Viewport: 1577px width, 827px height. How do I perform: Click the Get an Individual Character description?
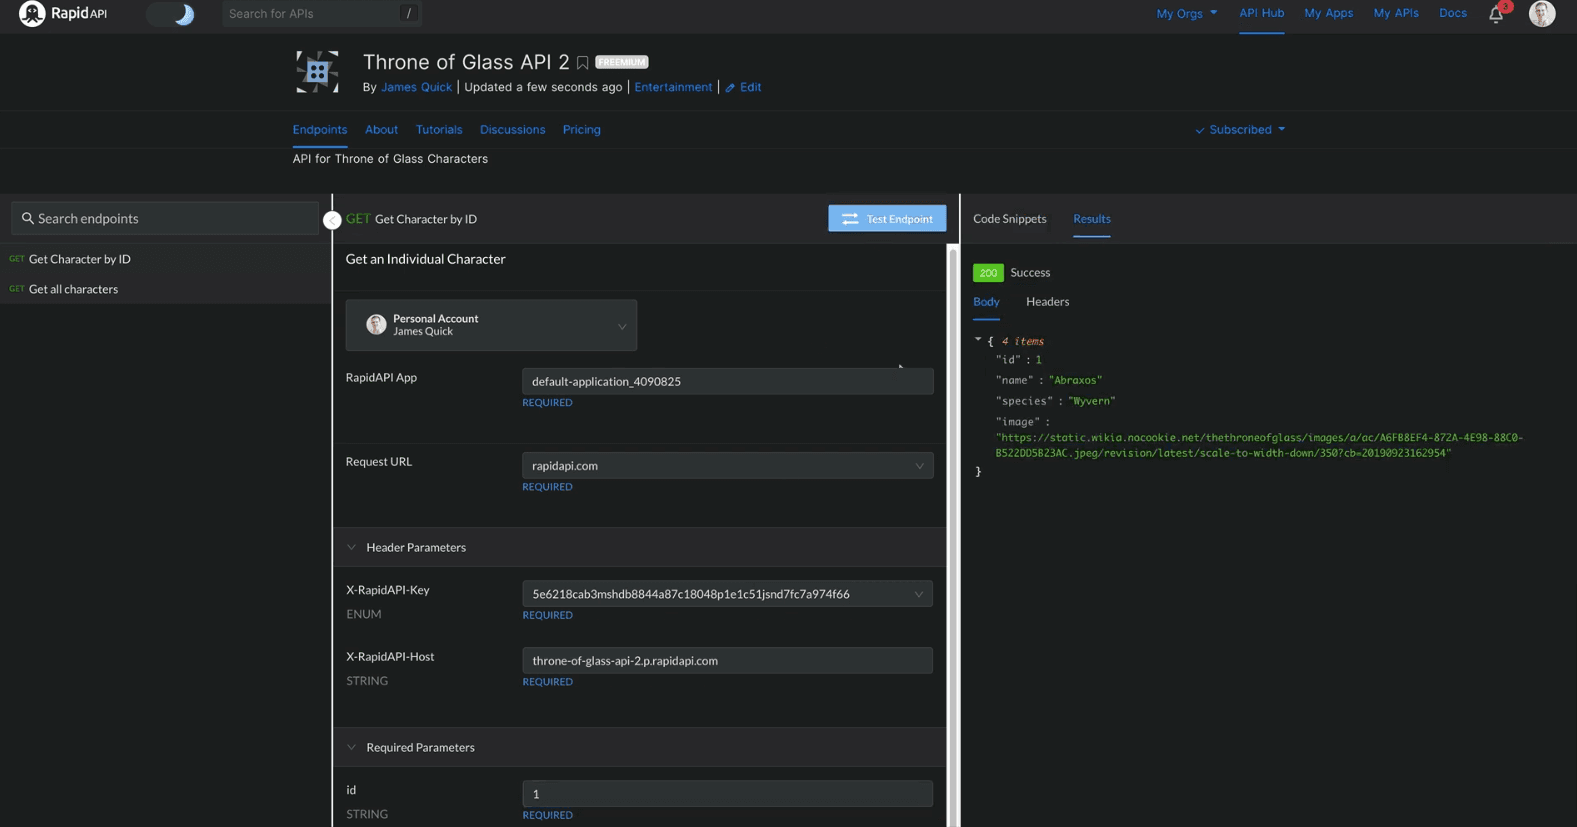(425, 259)
